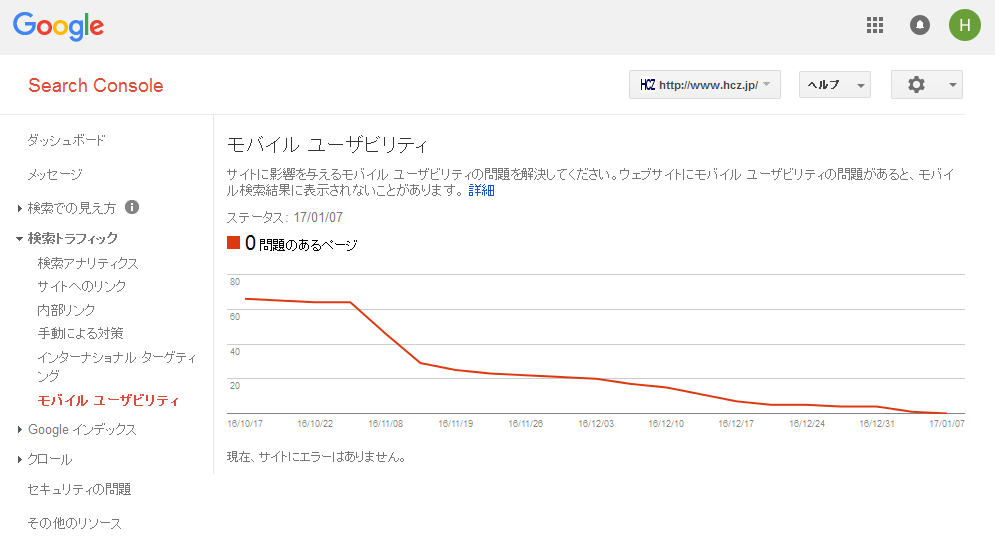Open the ヘルプ dropdown menu

pos(834,84)
